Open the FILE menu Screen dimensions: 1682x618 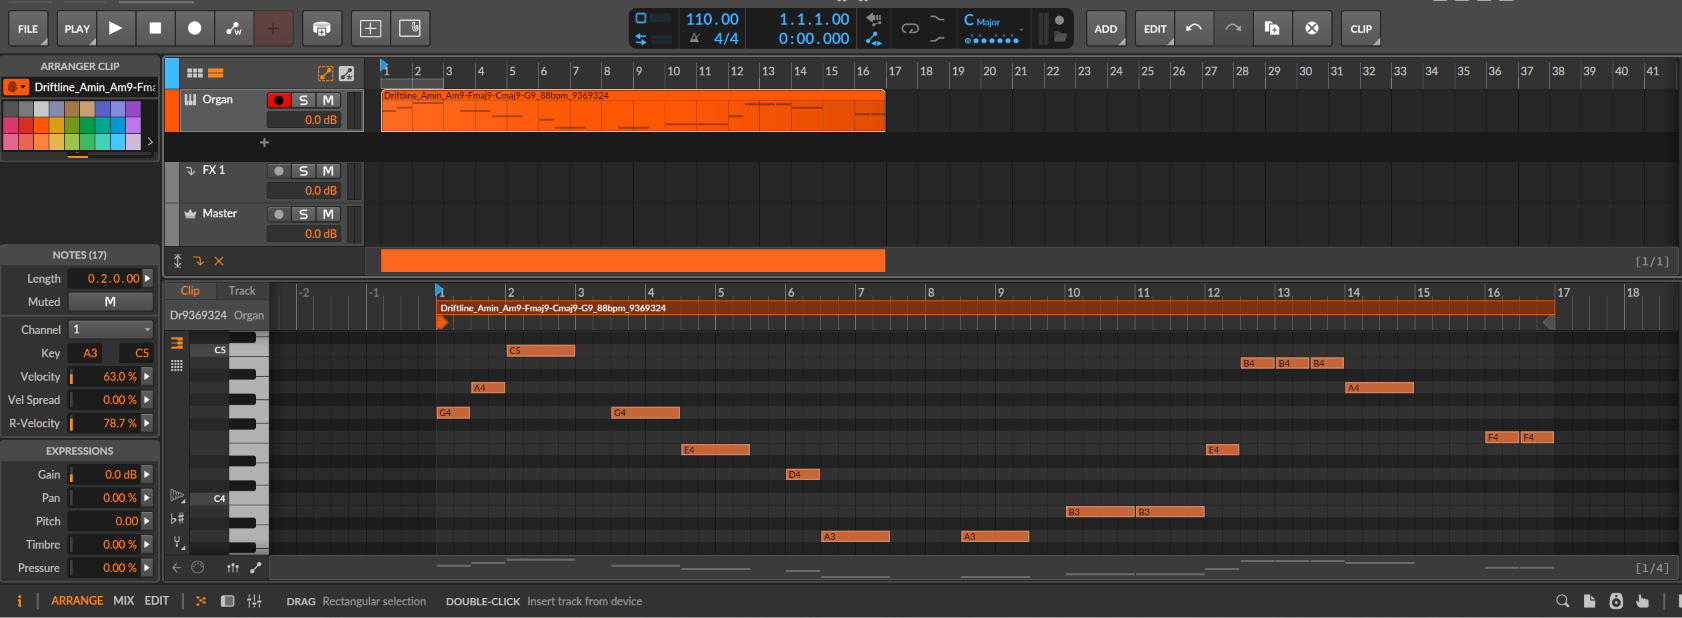[28, 29]
